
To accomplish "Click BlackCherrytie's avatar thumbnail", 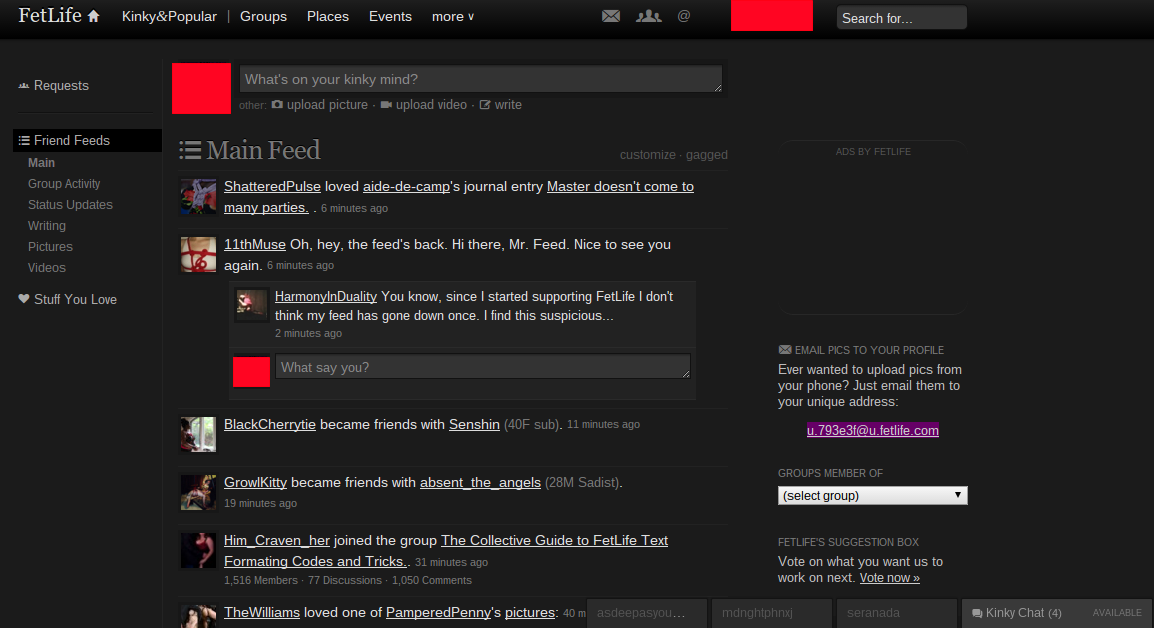I will 199,434.
